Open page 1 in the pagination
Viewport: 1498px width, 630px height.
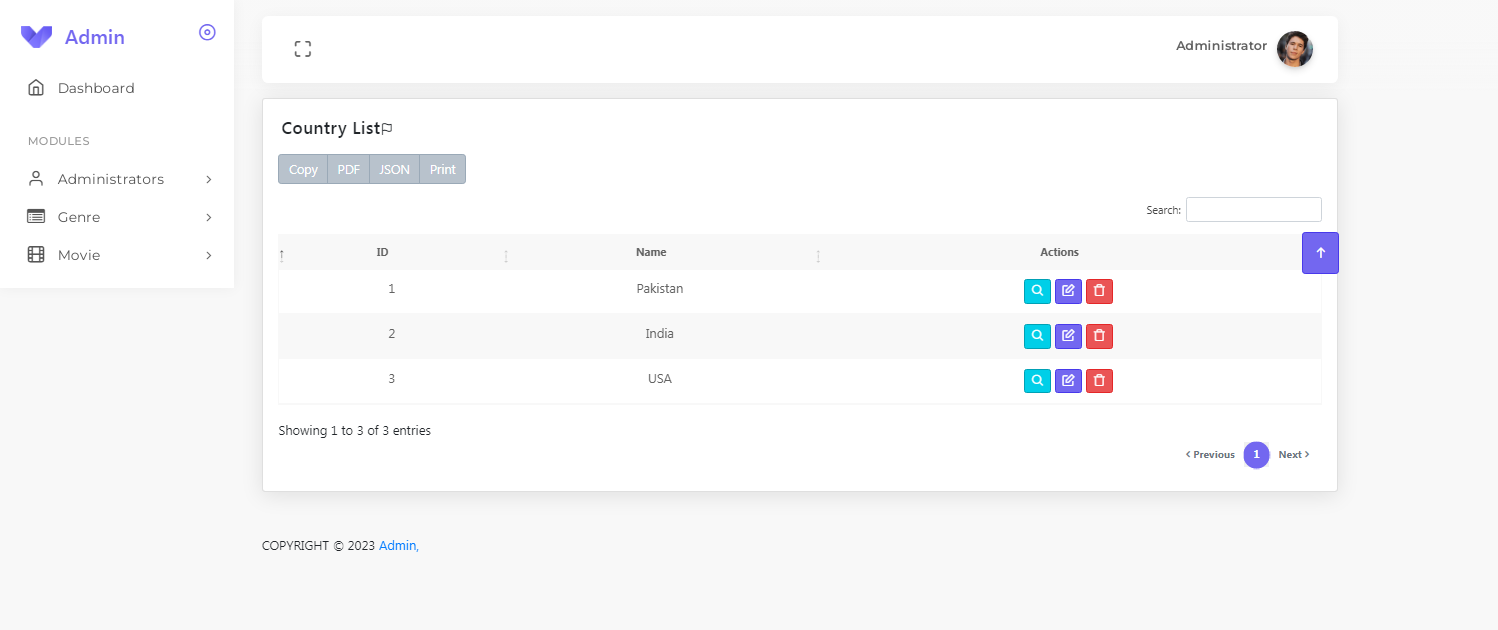click(1257, 454)
